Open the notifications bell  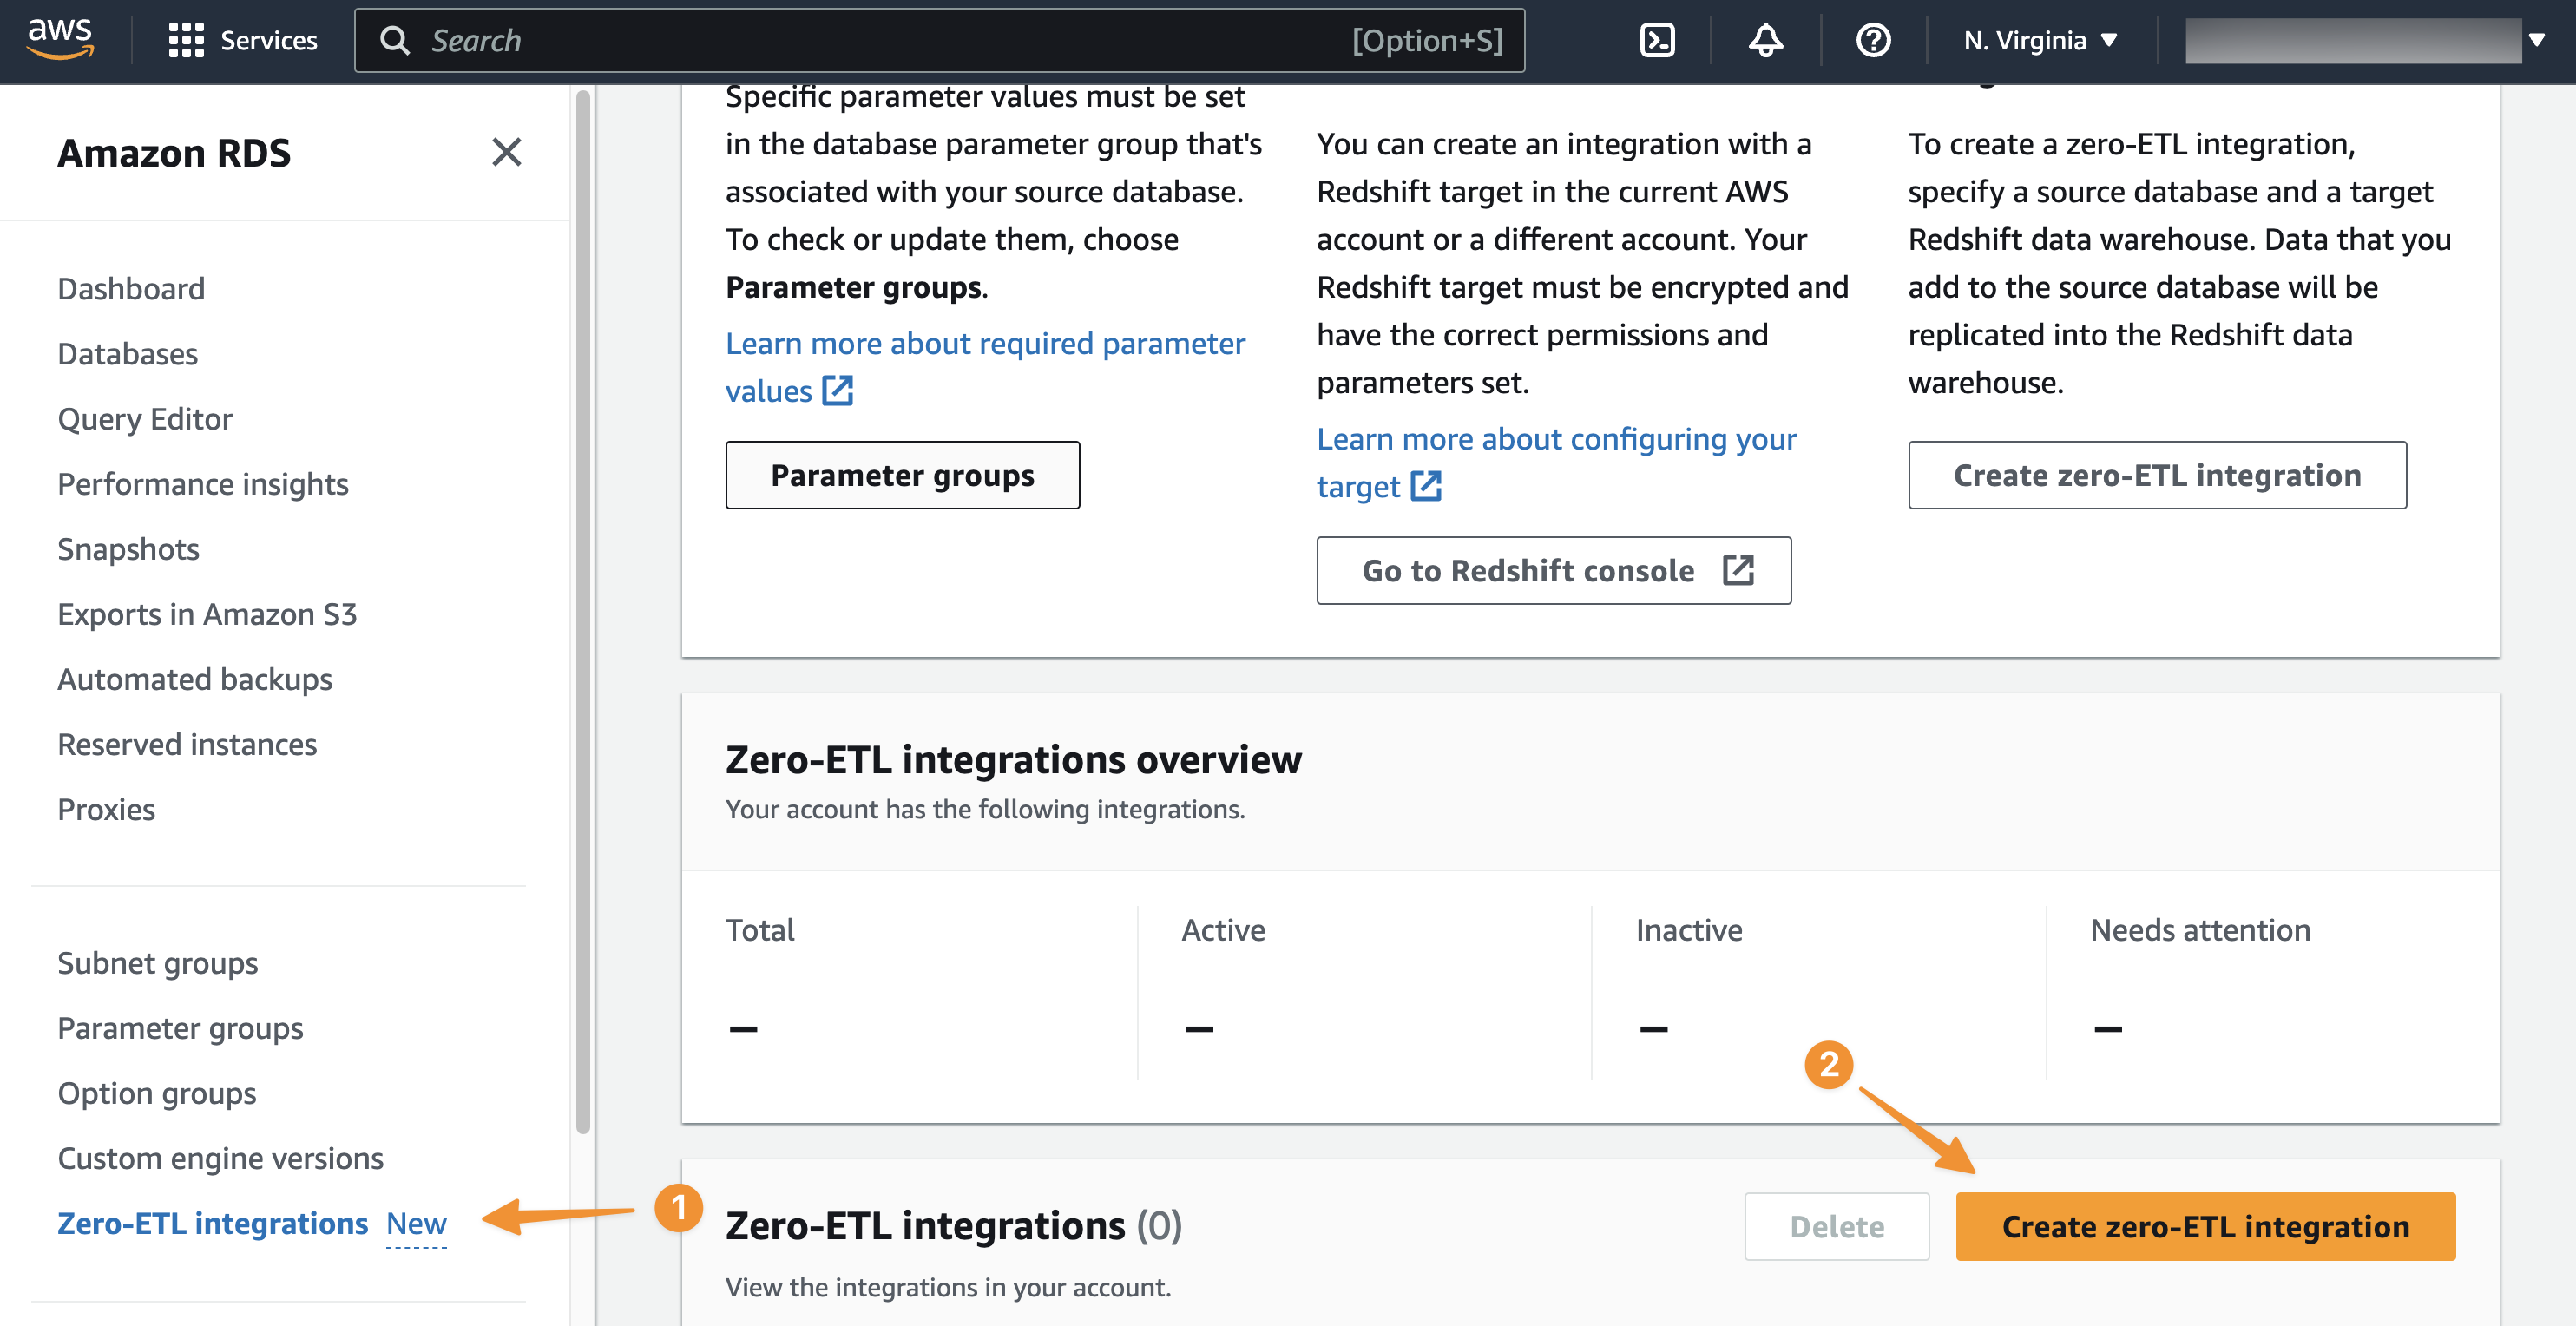tap(1765, 40)
